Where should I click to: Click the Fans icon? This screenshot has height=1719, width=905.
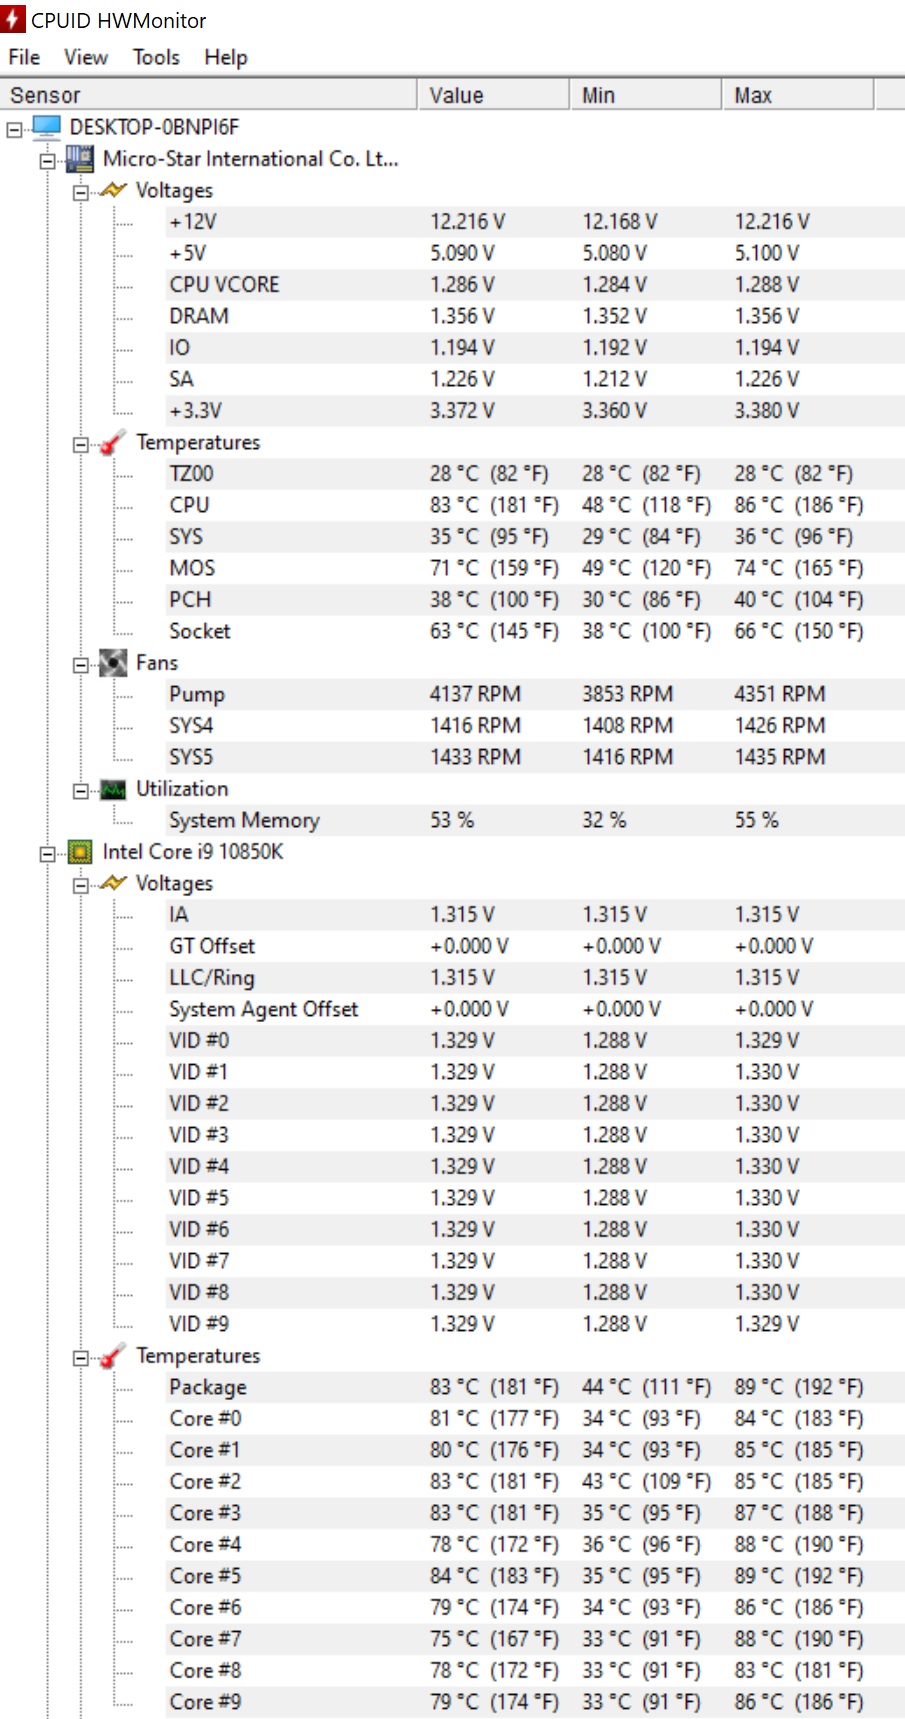point(113,662)
